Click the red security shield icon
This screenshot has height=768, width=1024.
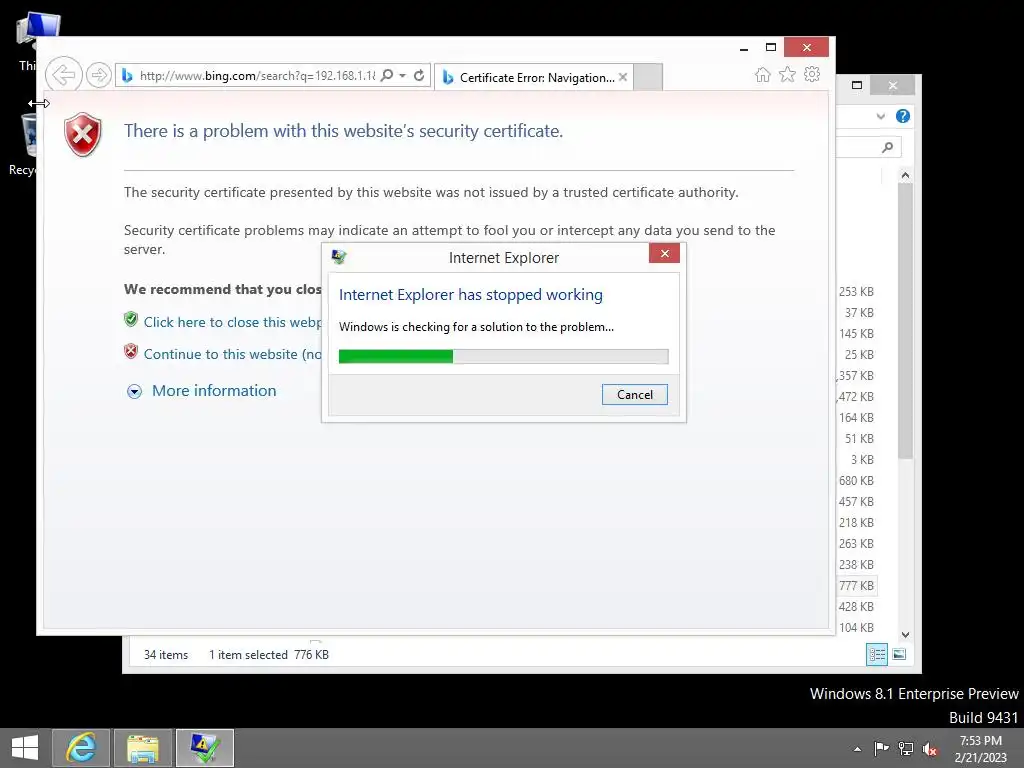[x=83, y=135]
